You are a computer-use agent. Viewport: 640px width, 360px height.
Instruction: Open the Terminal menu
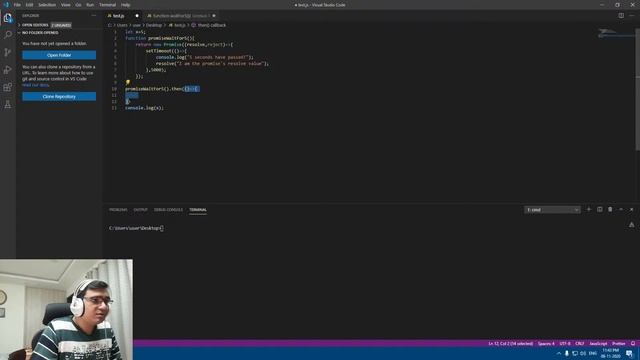[x=107, y=5]
